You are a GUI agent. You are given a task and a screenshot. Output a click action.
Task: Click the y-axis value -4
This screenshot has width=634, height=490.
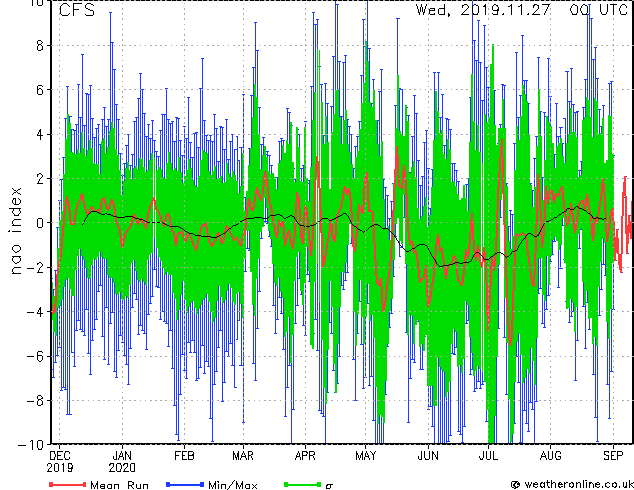pyautogui.click(x=35, y=312)
